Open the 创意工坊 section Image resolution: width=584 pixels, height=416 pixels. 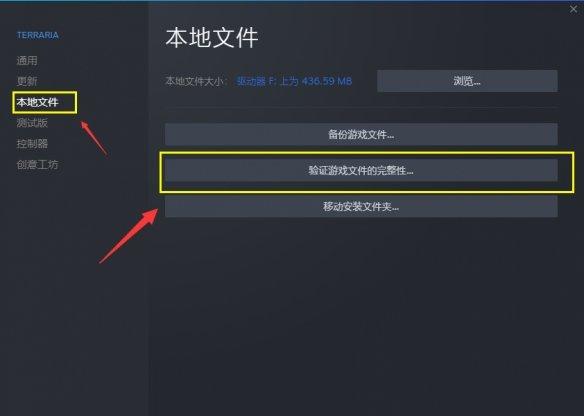coord(37,164)
